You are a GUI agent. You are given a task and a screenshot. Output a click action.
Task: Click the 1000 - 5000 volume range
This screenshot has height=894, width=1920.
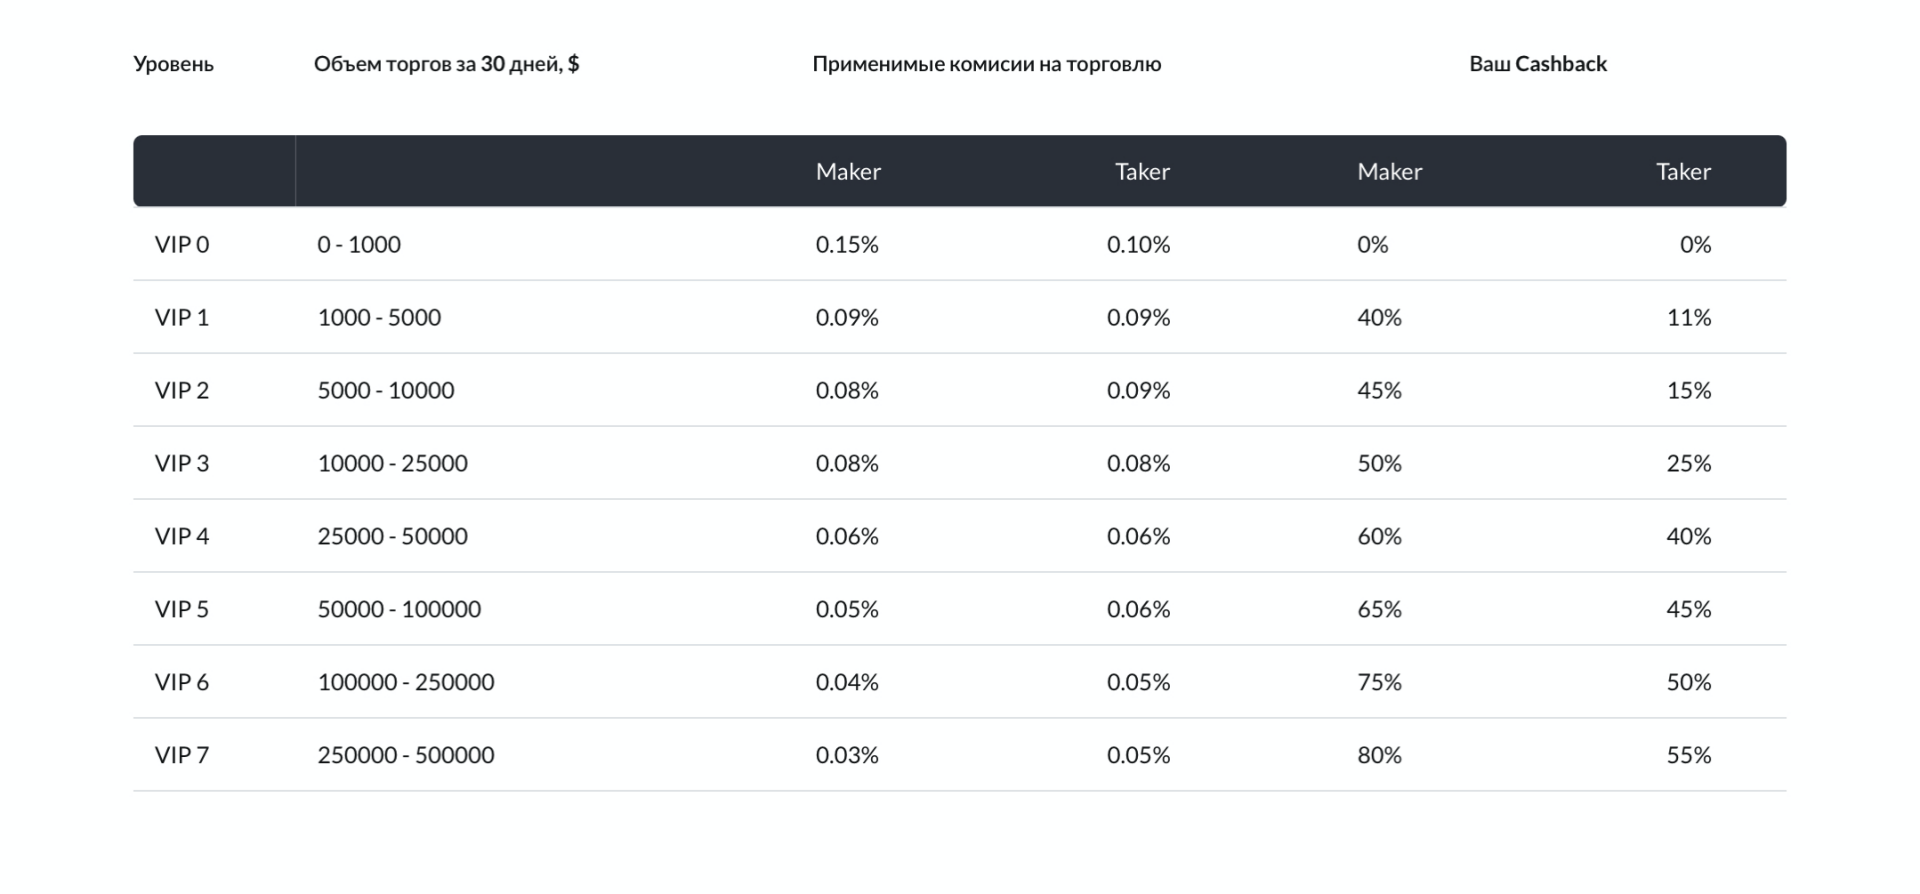click(379, 318)
